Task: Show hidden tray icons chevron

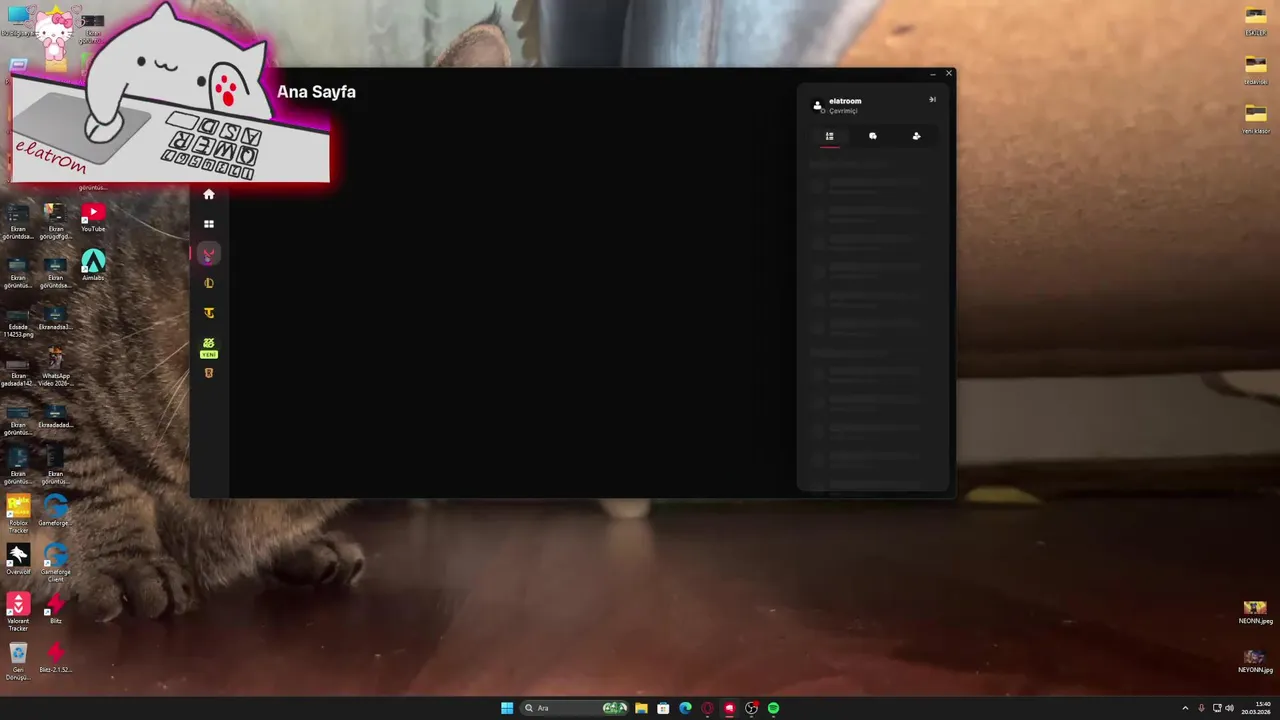Action: pyautogui.click(x=1185, y=708)
